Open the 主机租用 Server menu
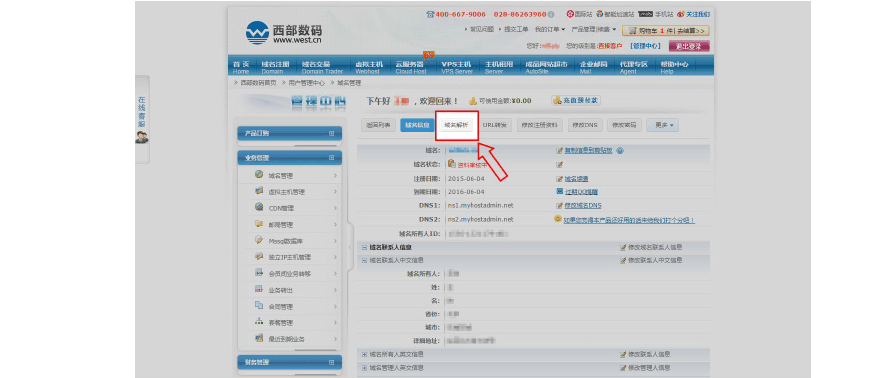The height and width of the screenshot is (378, 893). pos(499,67)
